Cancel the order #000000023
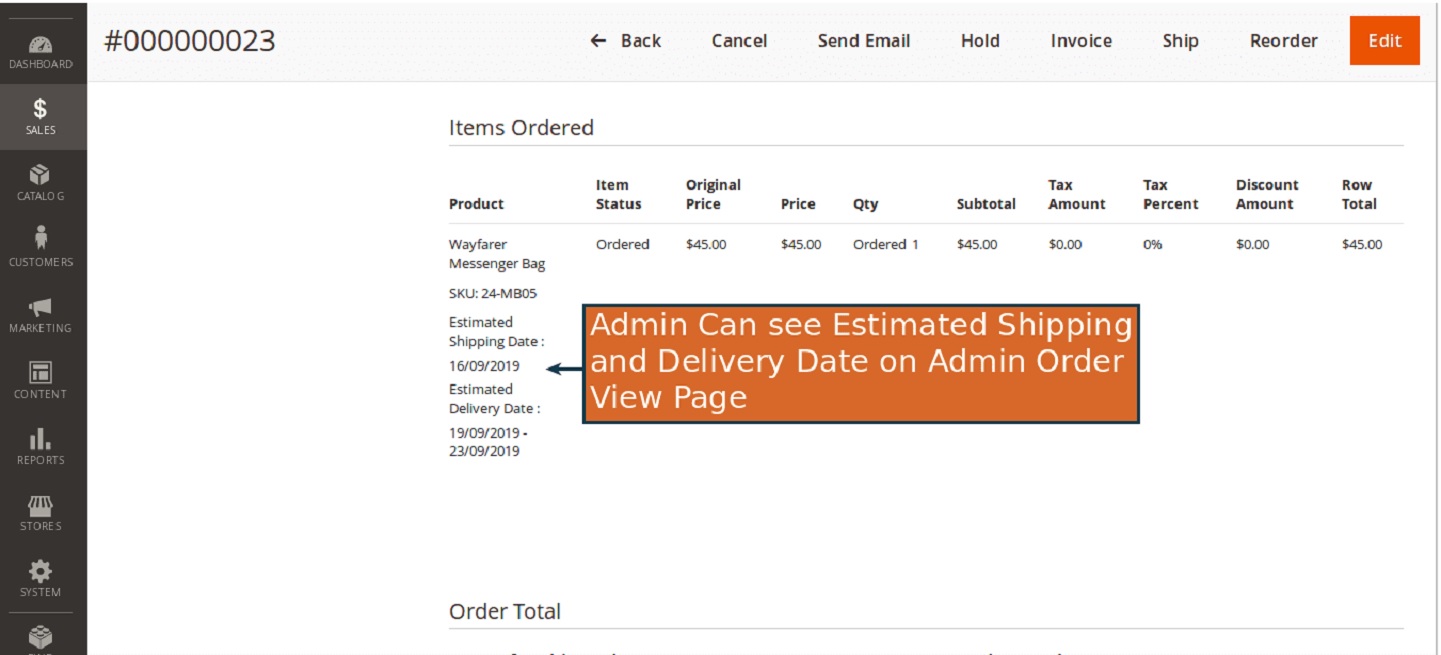Image resolution: width=1441 pixels, height=655 pixels. (738, 41)
